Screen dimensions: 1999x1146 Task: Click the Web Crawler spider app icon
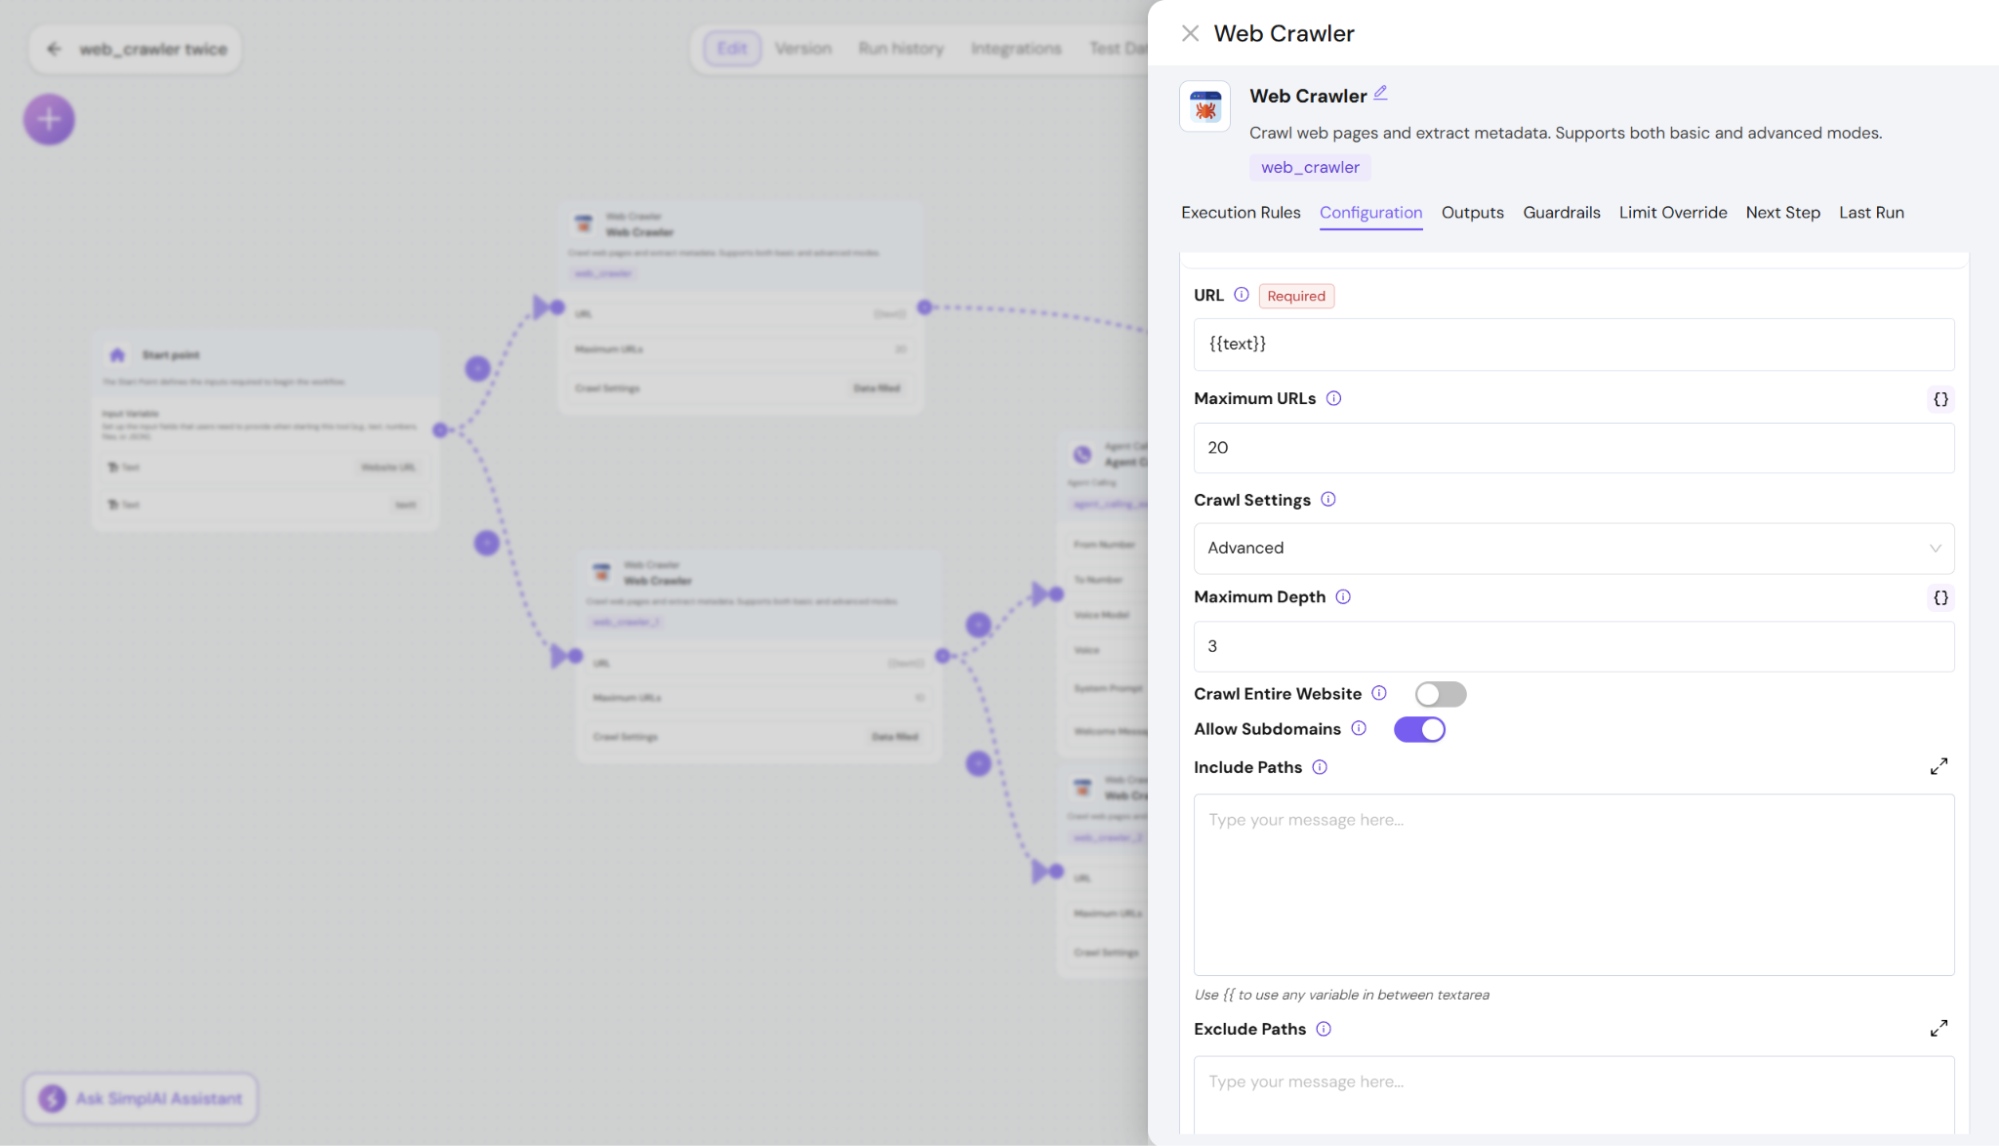tap(1205, 107)
